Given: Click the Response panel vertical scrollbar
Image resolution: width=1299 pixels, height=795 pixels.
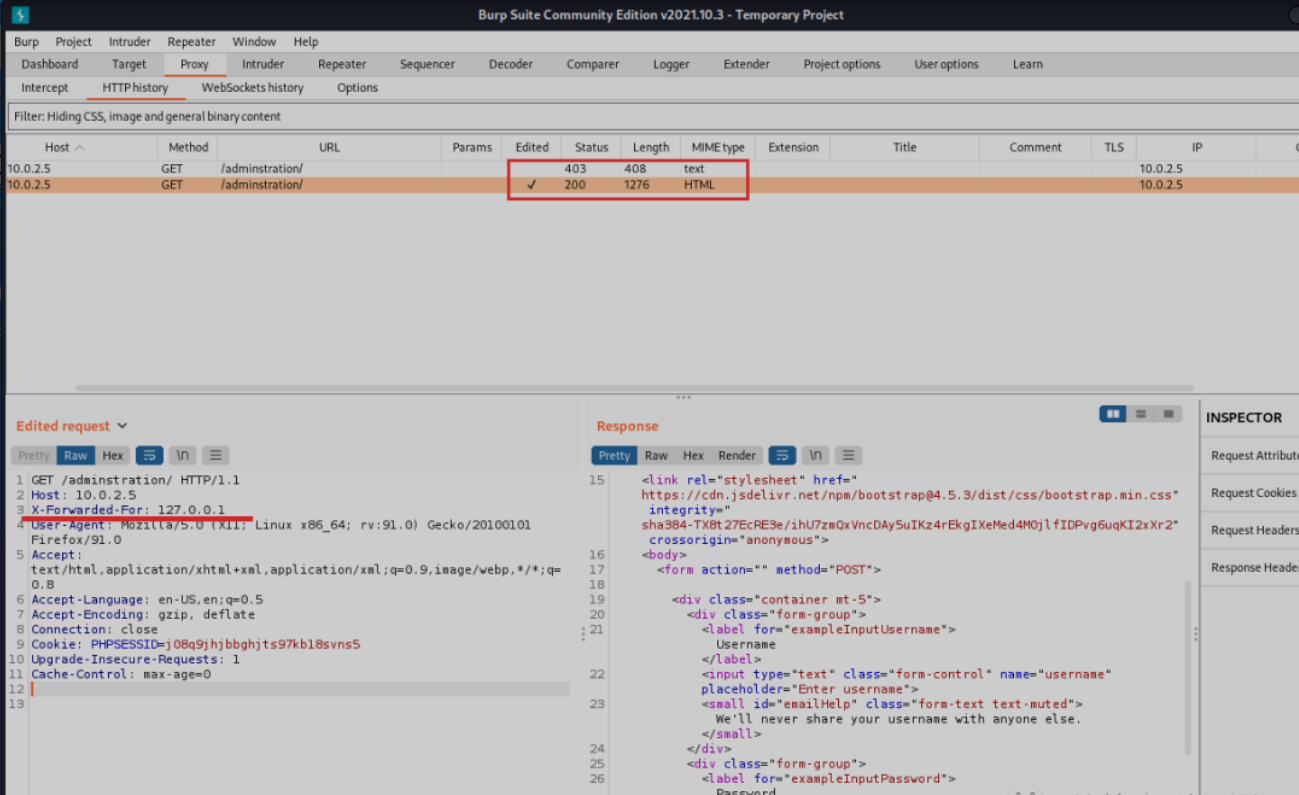Looking at the screenshot, I should point(1187,669).
